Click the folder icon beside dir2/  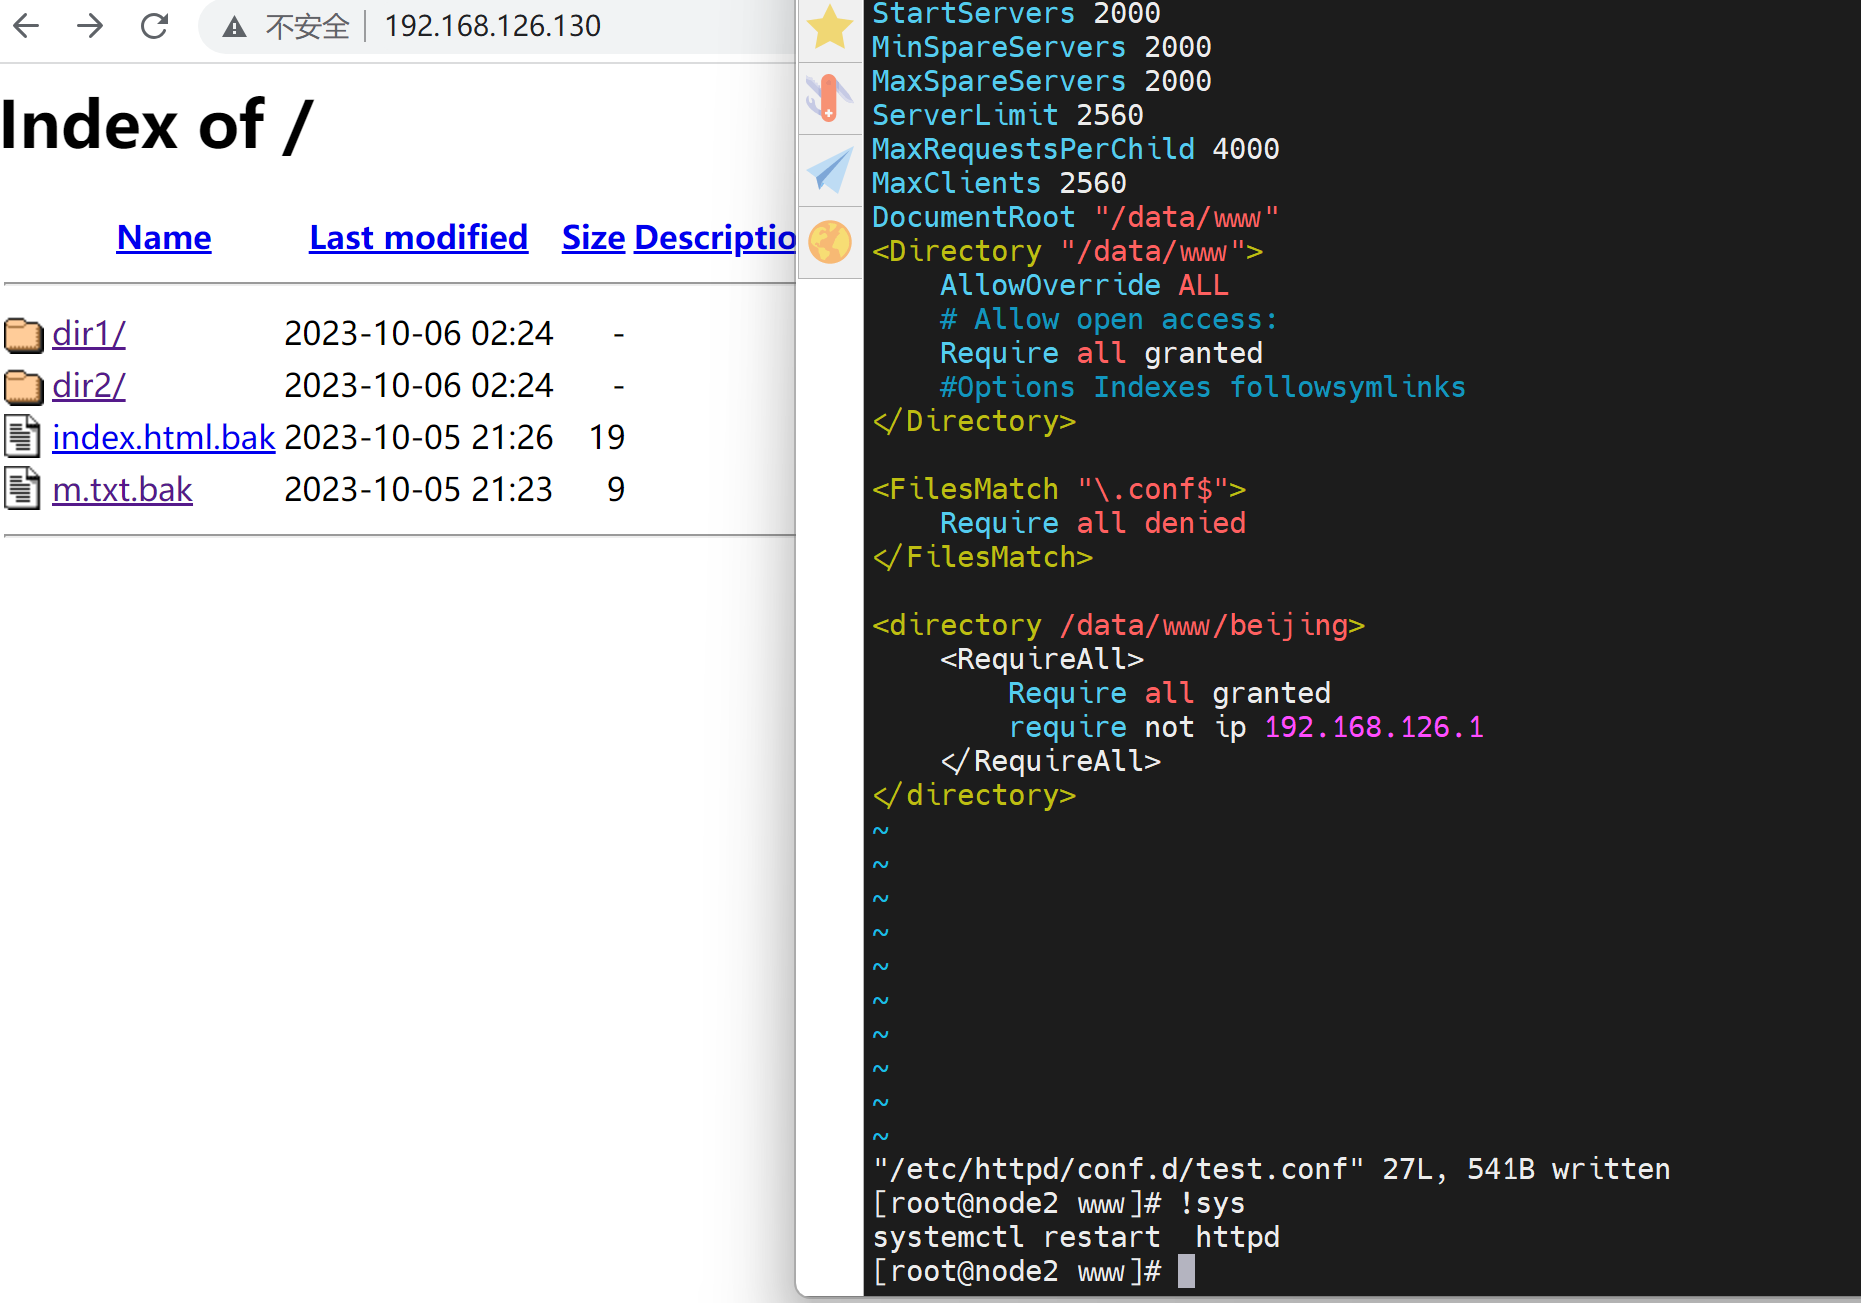[x=23, y=386]
